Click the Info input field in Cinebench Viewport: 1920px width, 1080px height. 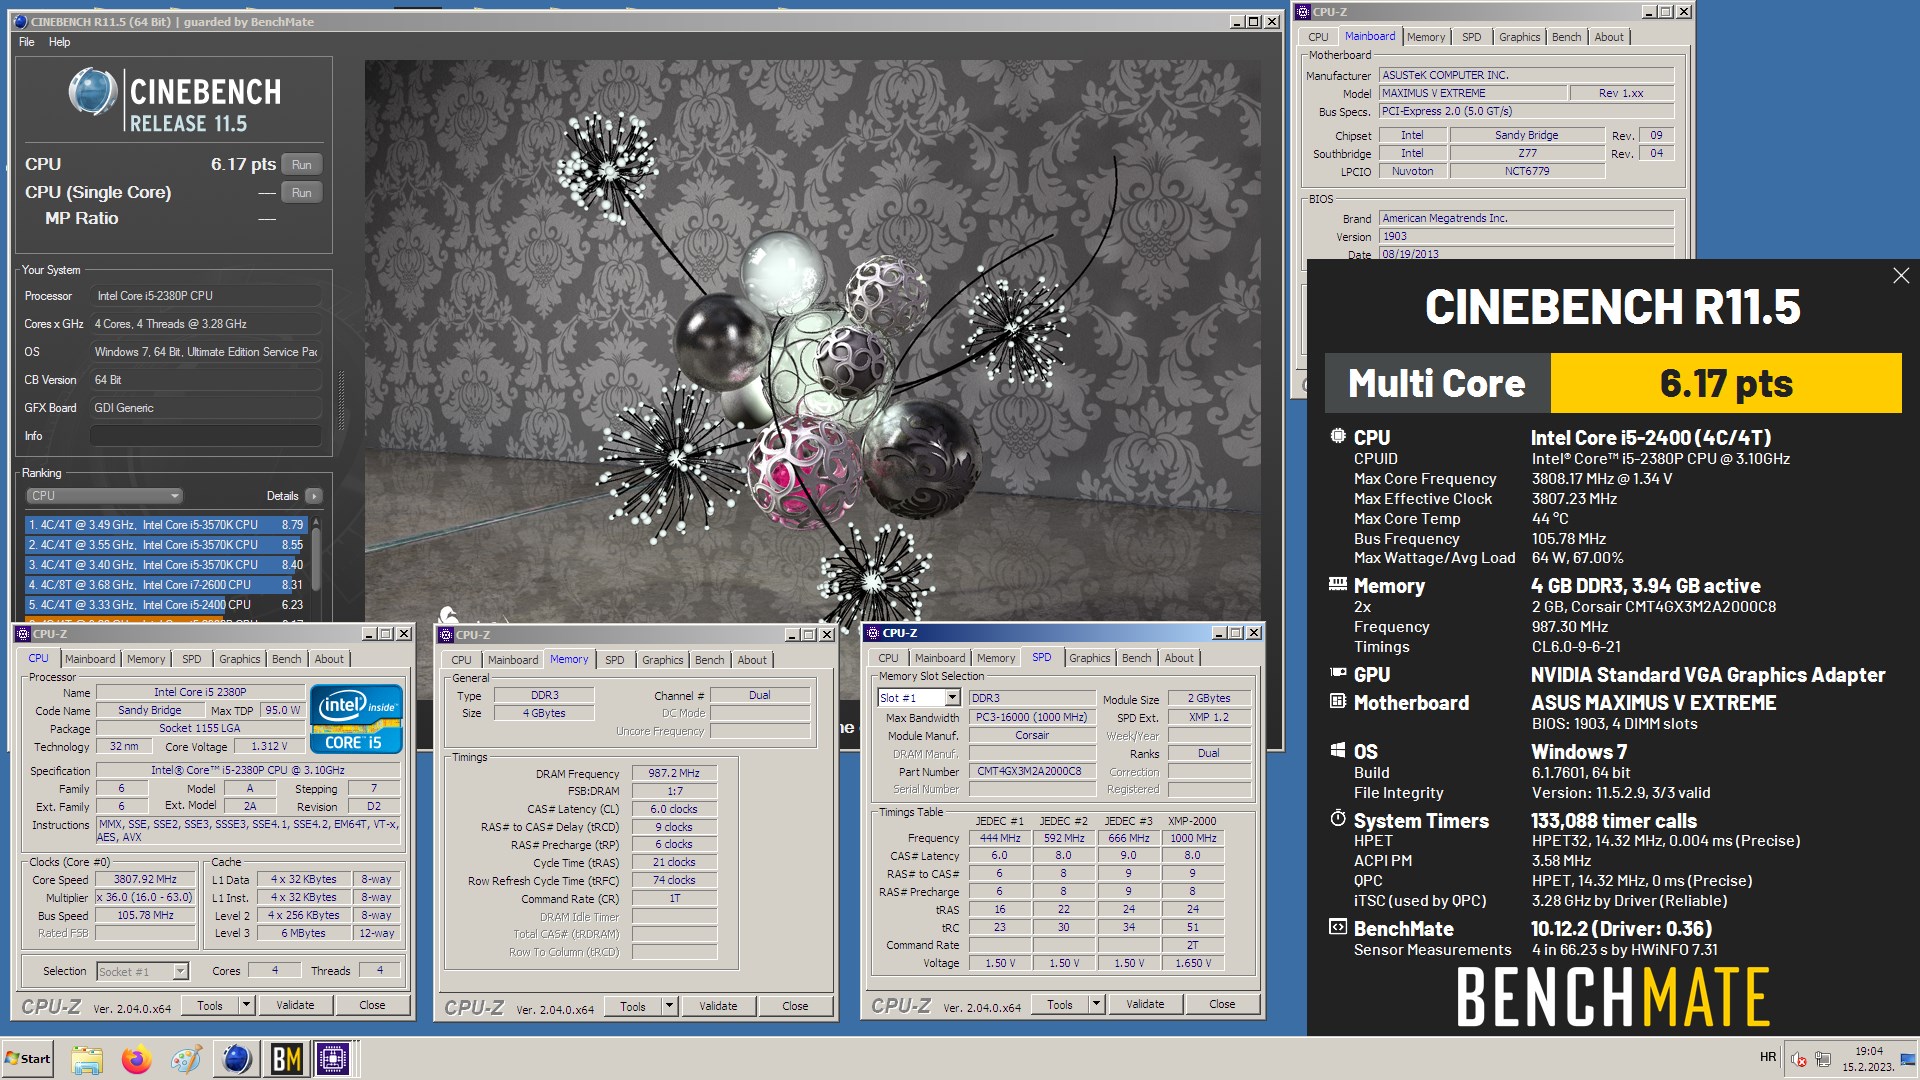(x=206, y=436)
